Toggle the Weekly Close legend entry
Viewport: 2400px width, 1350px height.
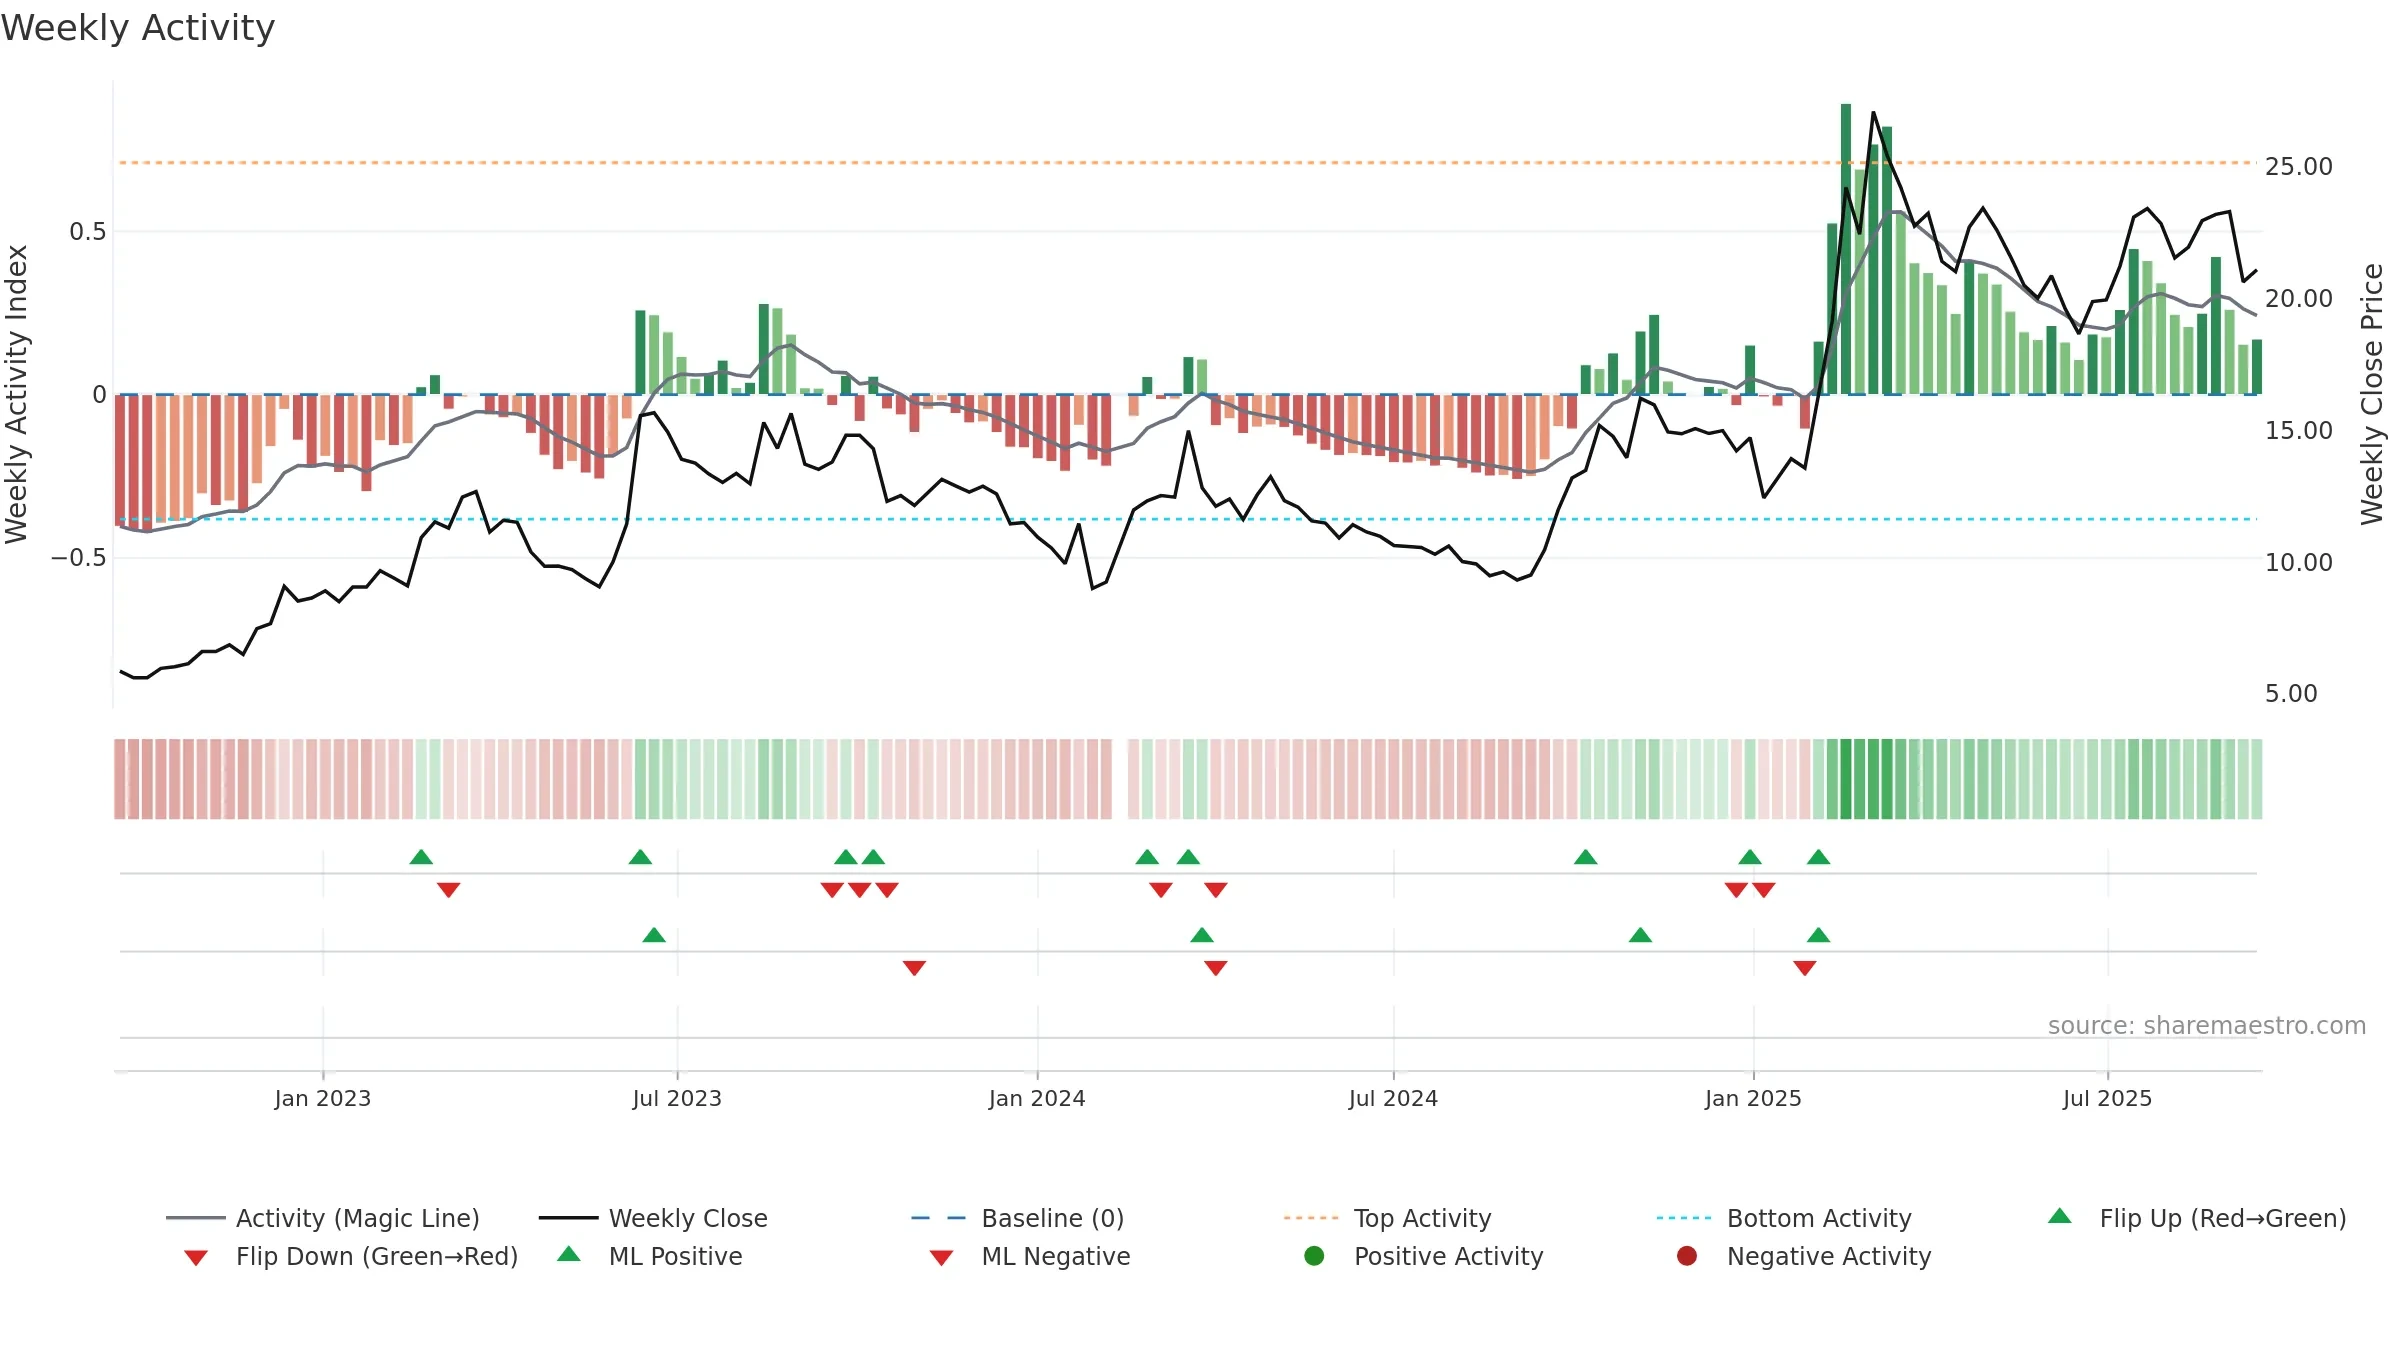click(x=653, y=1218)
